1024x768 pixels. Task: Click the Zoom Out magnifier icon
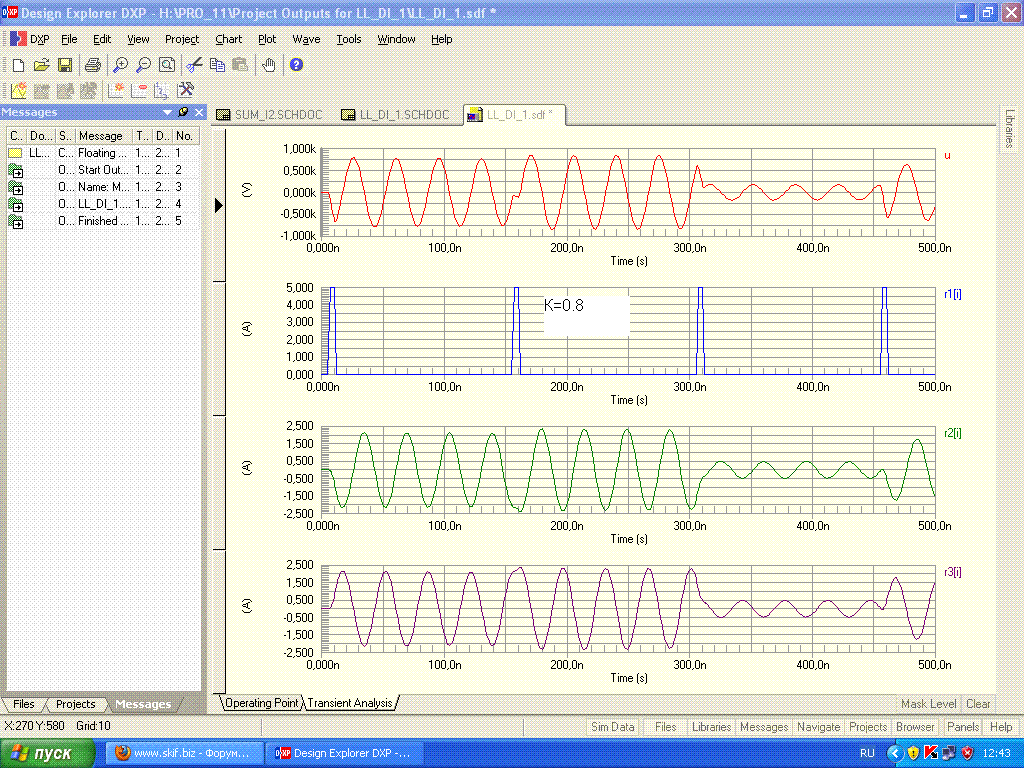tap(143, 65)
